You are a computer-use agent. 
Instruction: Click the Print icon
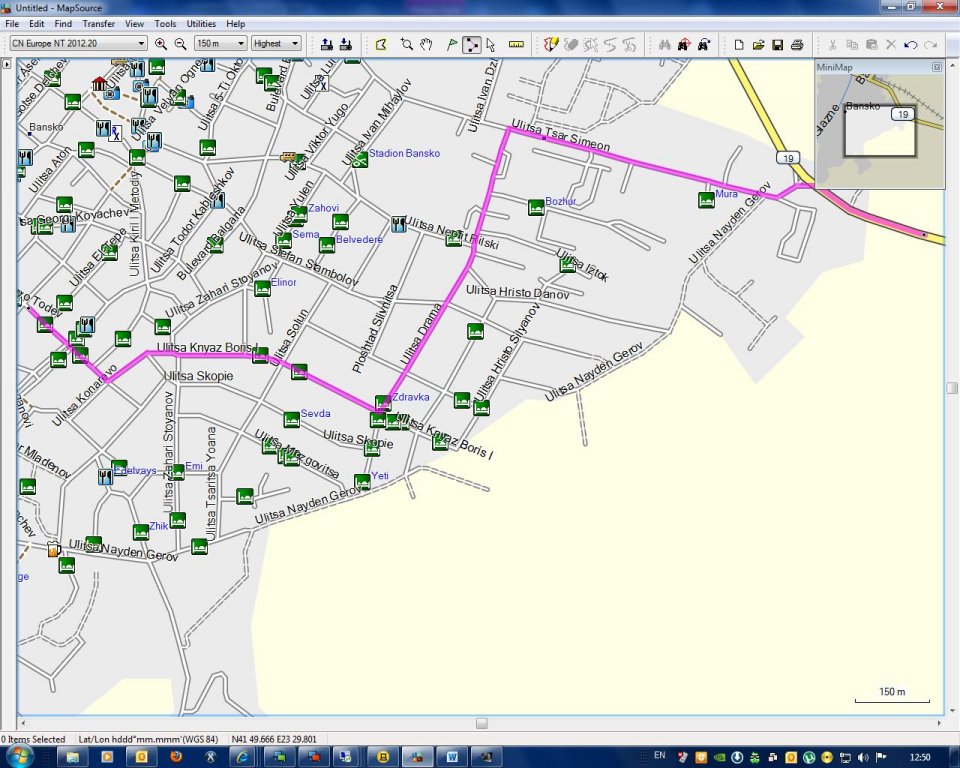797,44
